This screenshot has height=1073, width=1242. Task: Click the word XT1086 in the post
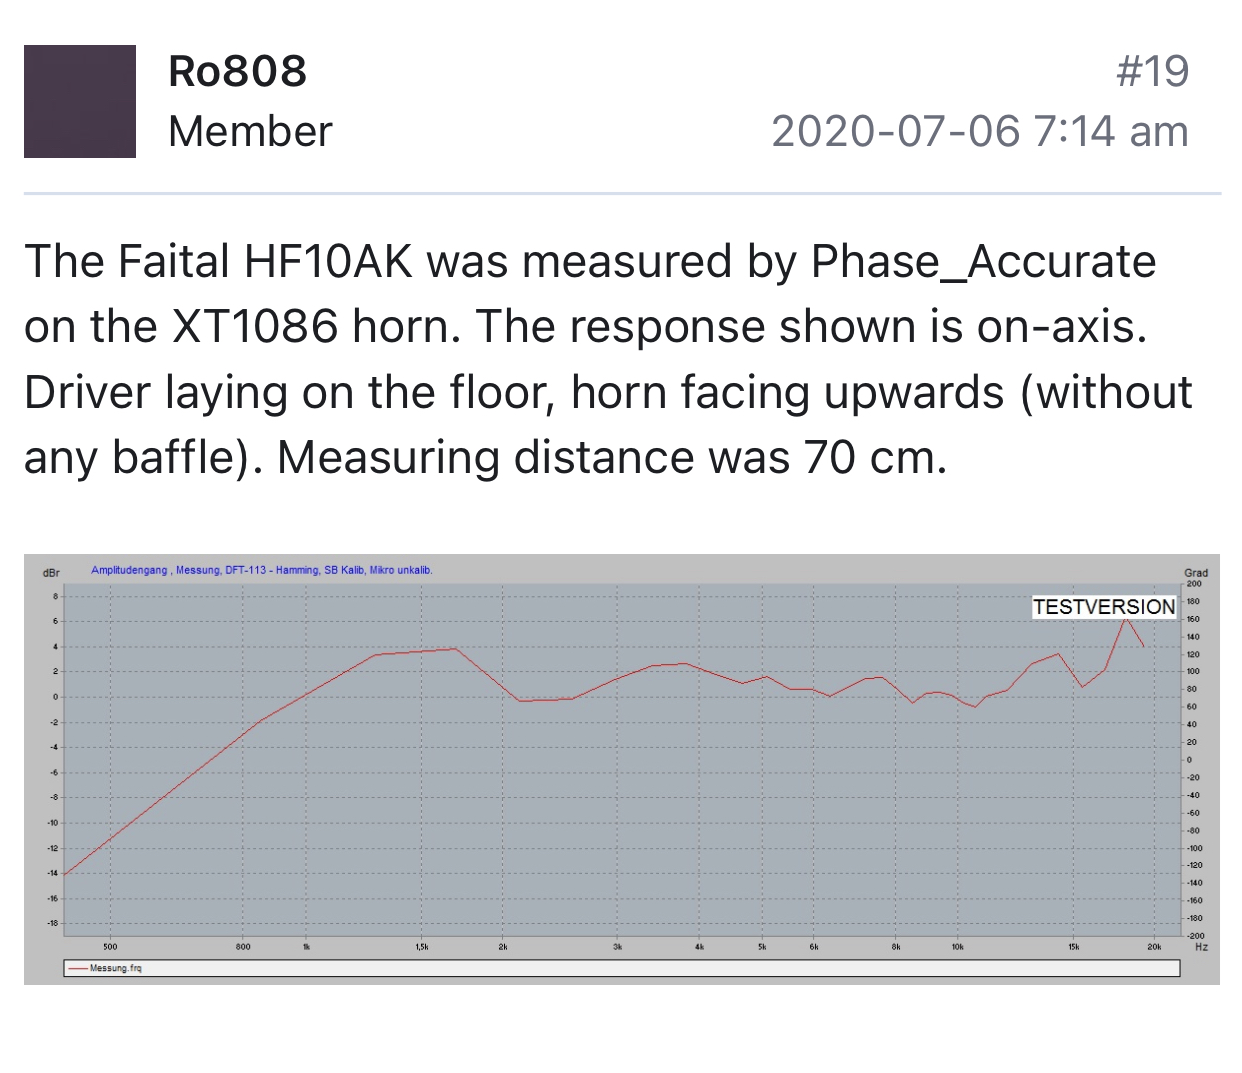pyautogui.click(x=255, y=327)
